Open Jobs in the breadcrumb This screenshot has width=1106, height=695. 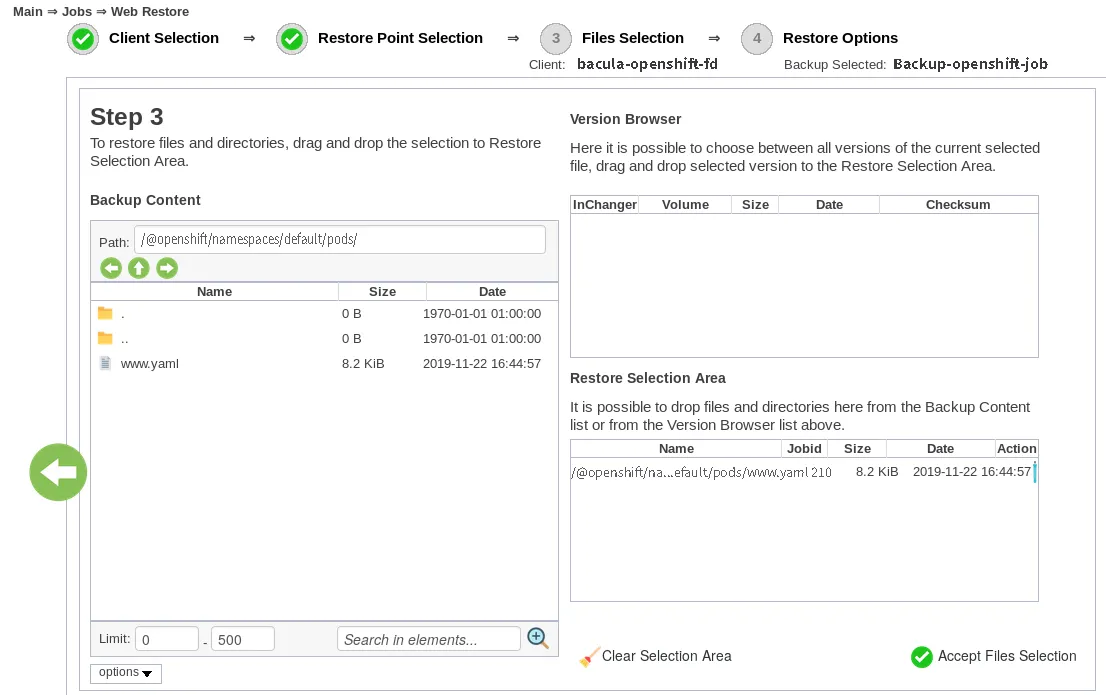click(x=76, y=12)
